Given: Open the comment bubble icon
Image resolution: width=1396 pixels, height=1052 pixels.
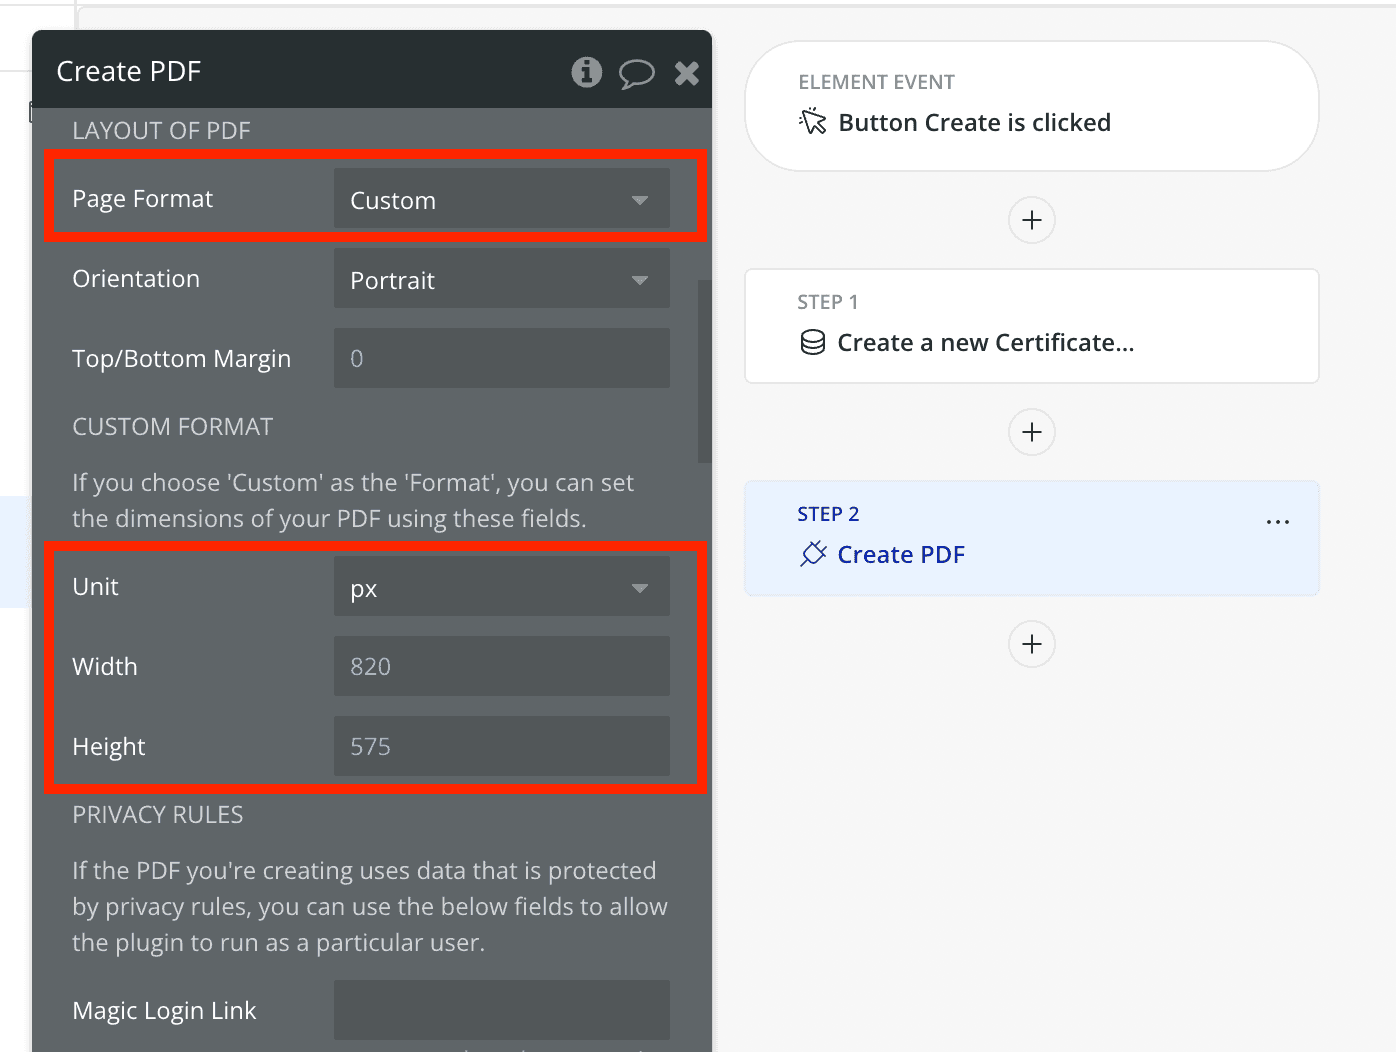Looking at the screenshot, I should point(636,73).
